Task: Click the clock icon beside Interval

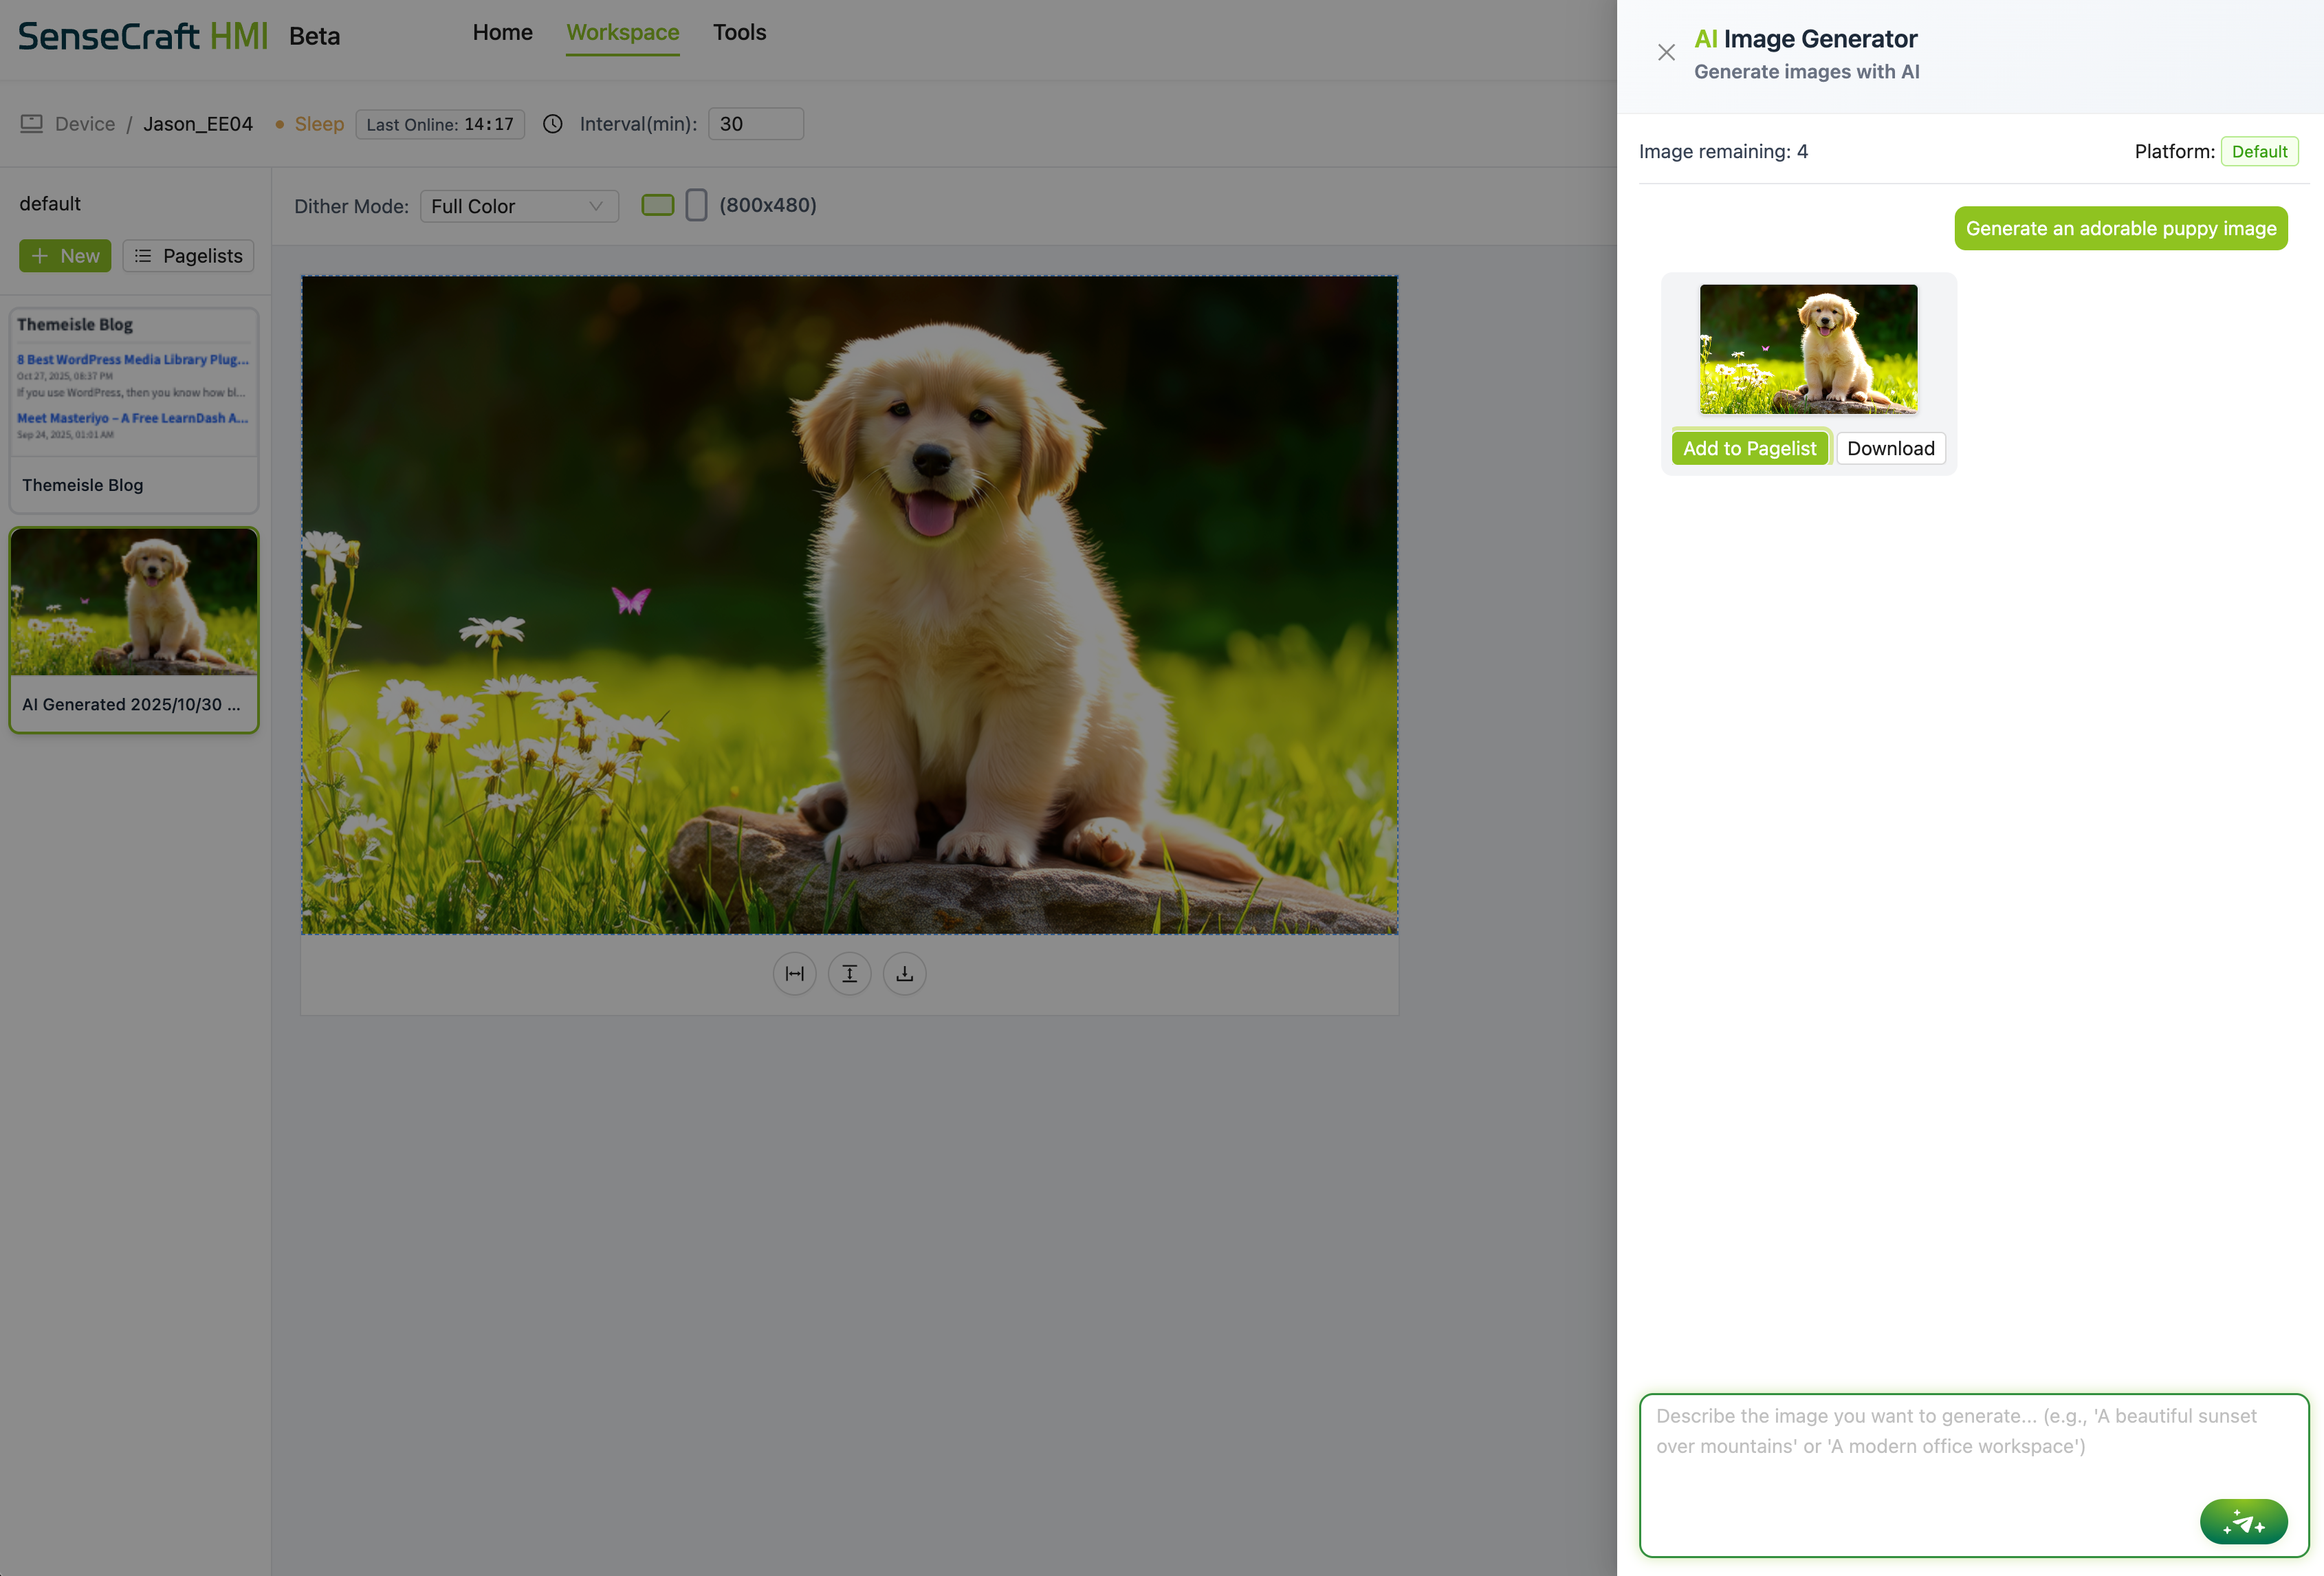Action: click(553, 124)
